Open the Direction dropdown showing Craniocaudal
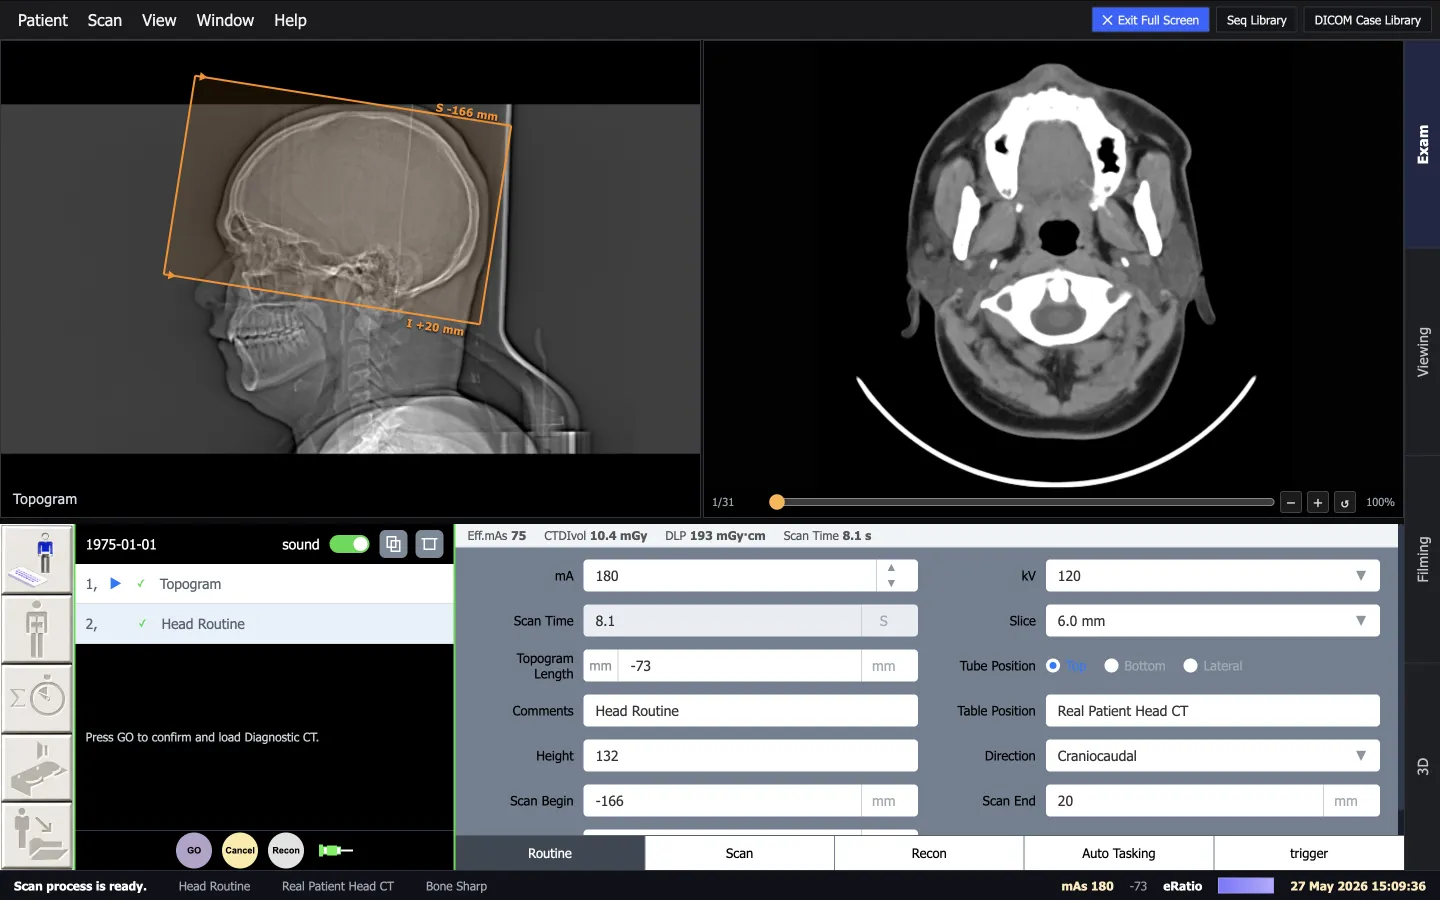The height and width of the screenshot is (900, 1440). 1213,756
